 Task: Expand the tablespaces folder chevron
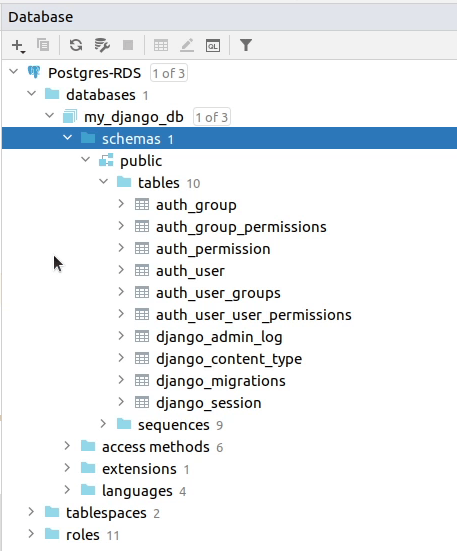[x=31, y=512]
